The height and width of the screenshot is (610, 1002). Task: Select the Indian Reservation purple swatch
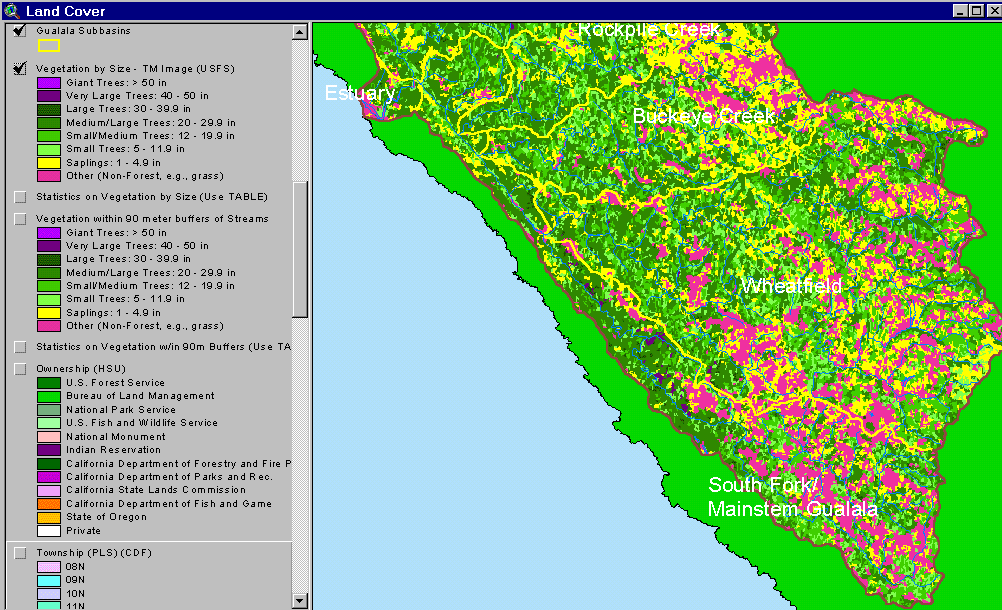pos(49,450)
